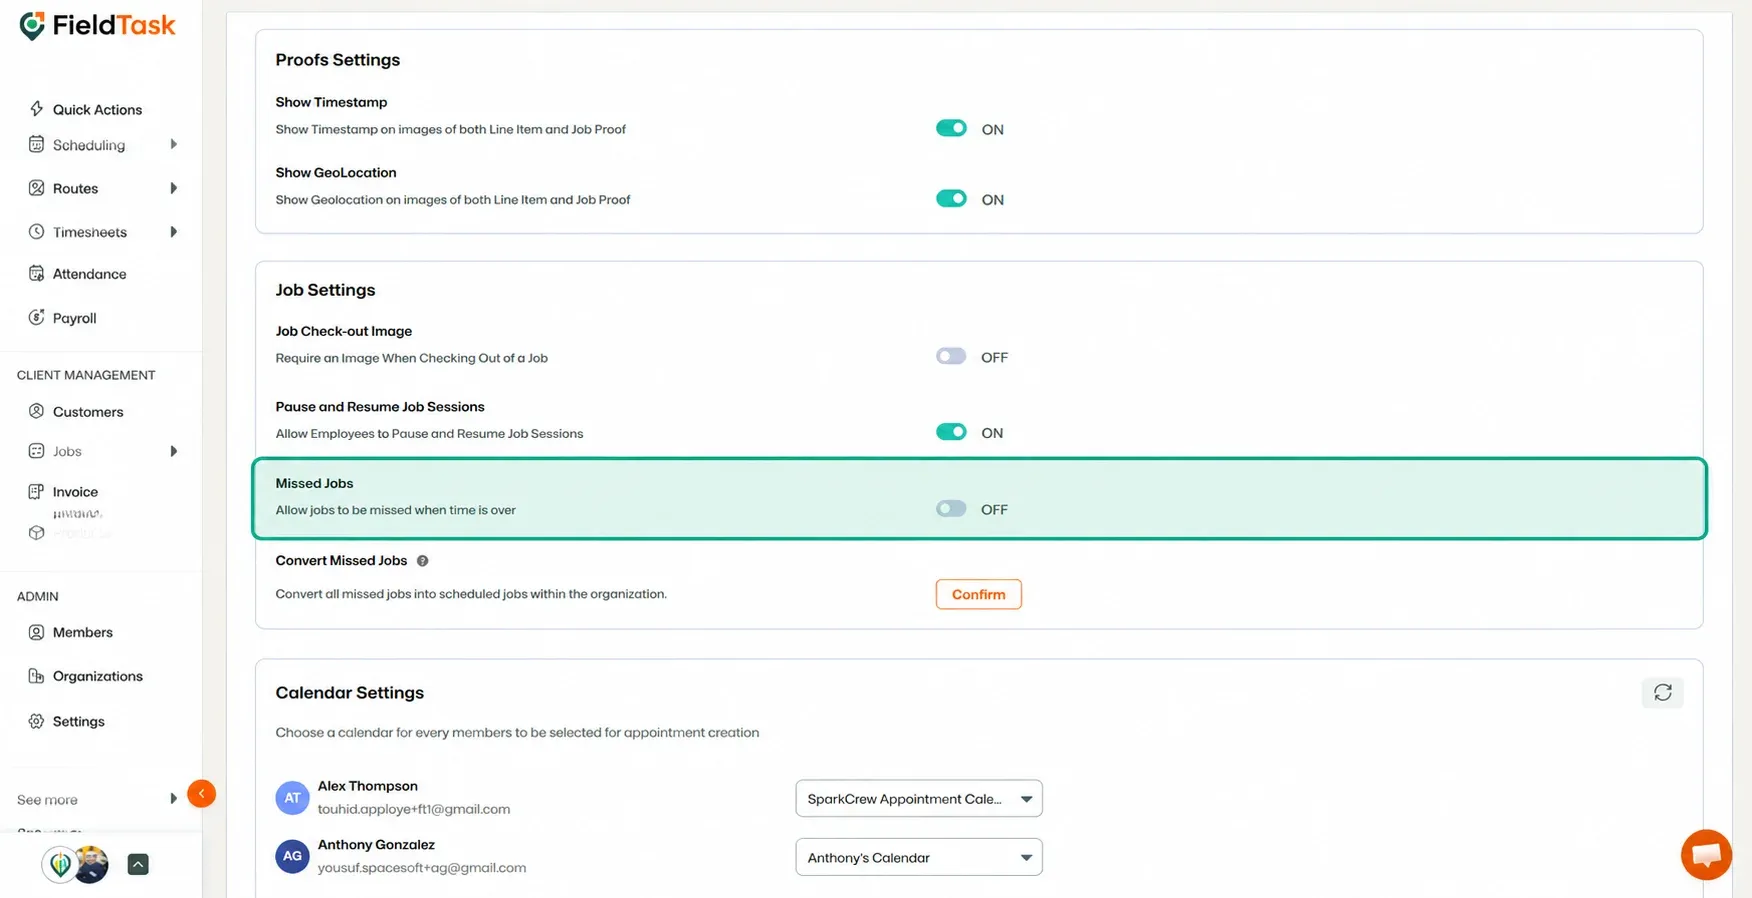Open Quick Actions via its lightning icon
The image size is (1752, 898).
click(36, 109)
